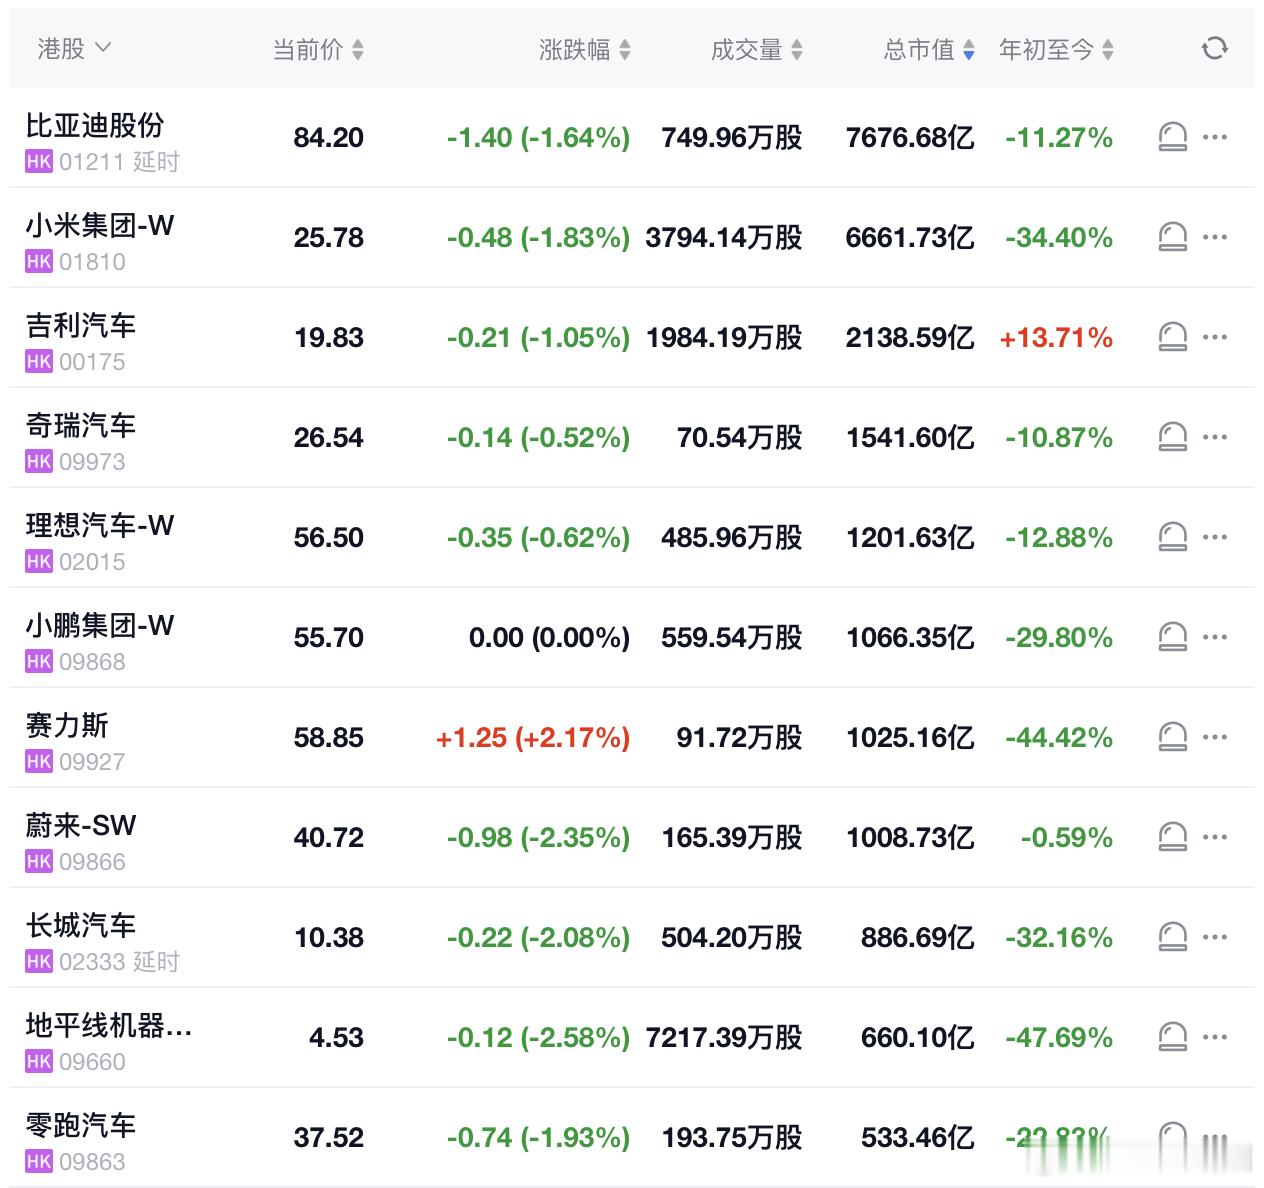Click stock code 09973
The width and height of the screenshot is (1264, 1188).
pyautogui.click(x=92, y=462)
